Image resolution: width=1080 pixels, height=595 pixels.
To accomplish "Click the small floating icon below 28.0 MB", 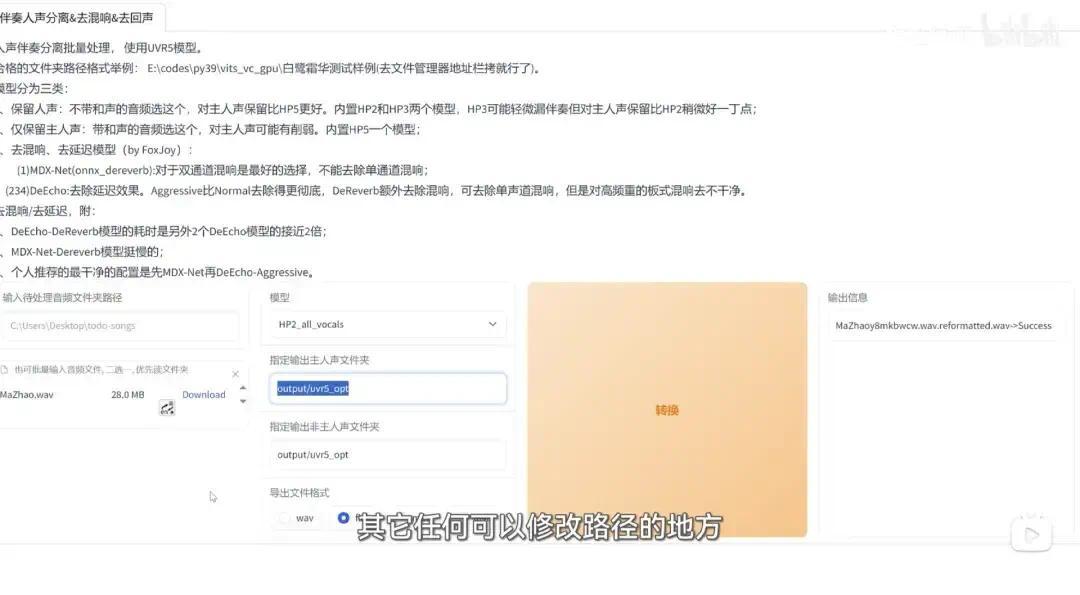I will point(167,408).
